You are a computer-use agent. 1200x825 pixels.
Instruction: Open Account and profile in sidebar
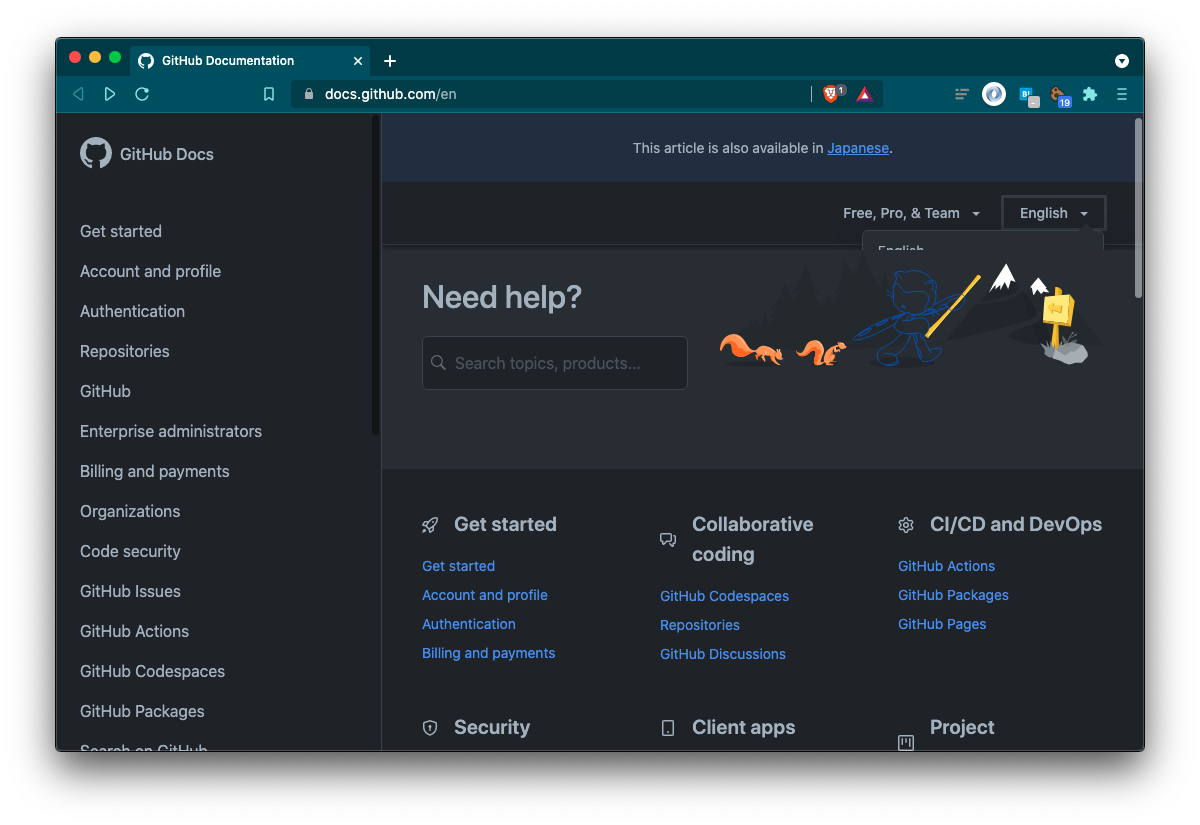[x=150, y=271]
